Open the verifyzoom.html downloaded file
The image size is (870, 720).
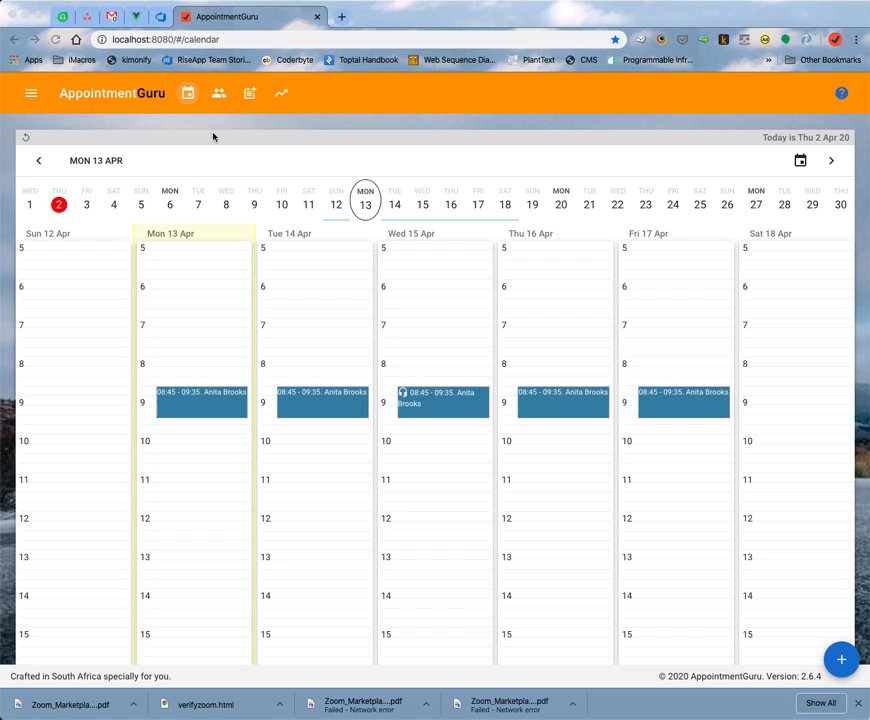point(206,704)
